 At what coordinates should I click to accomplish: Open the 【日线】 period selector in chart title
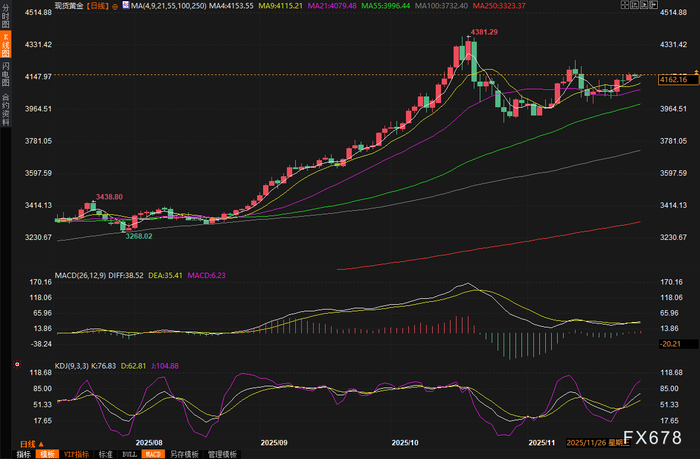[x=97, y=6]
